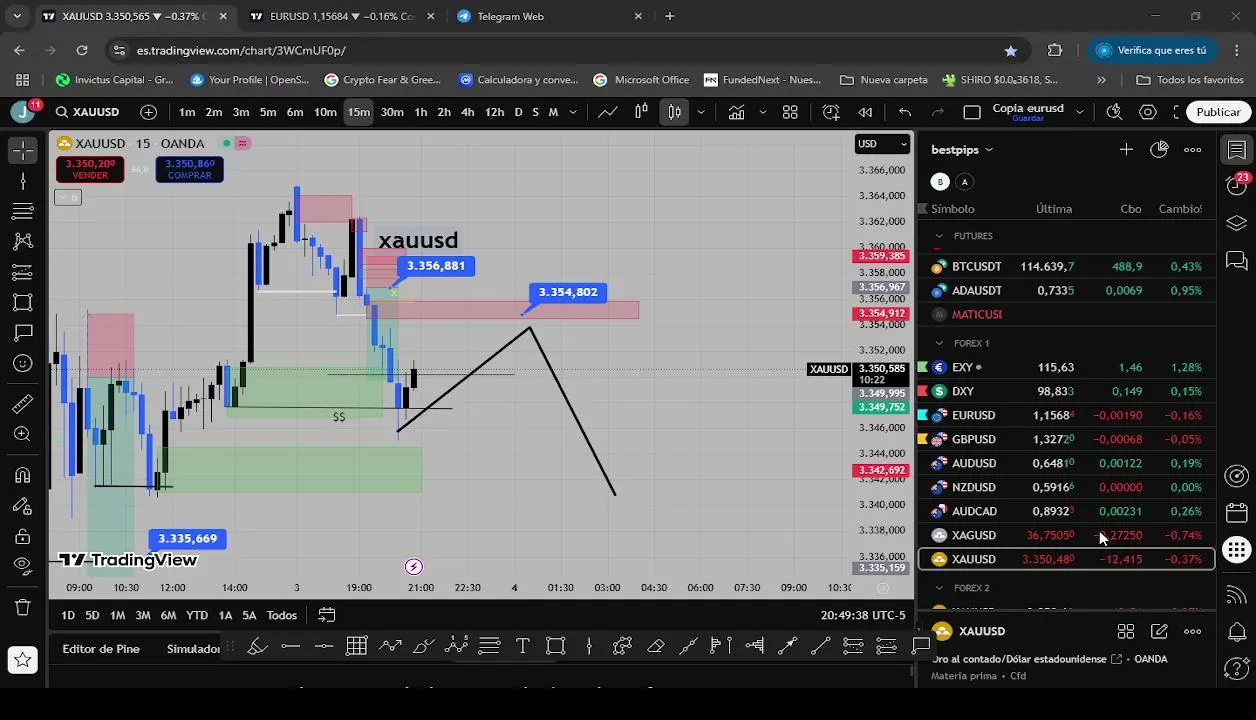Open the indicators chart icon
Image resolution: width=1256 pixels, height=720 pixels.
(736, 112)
